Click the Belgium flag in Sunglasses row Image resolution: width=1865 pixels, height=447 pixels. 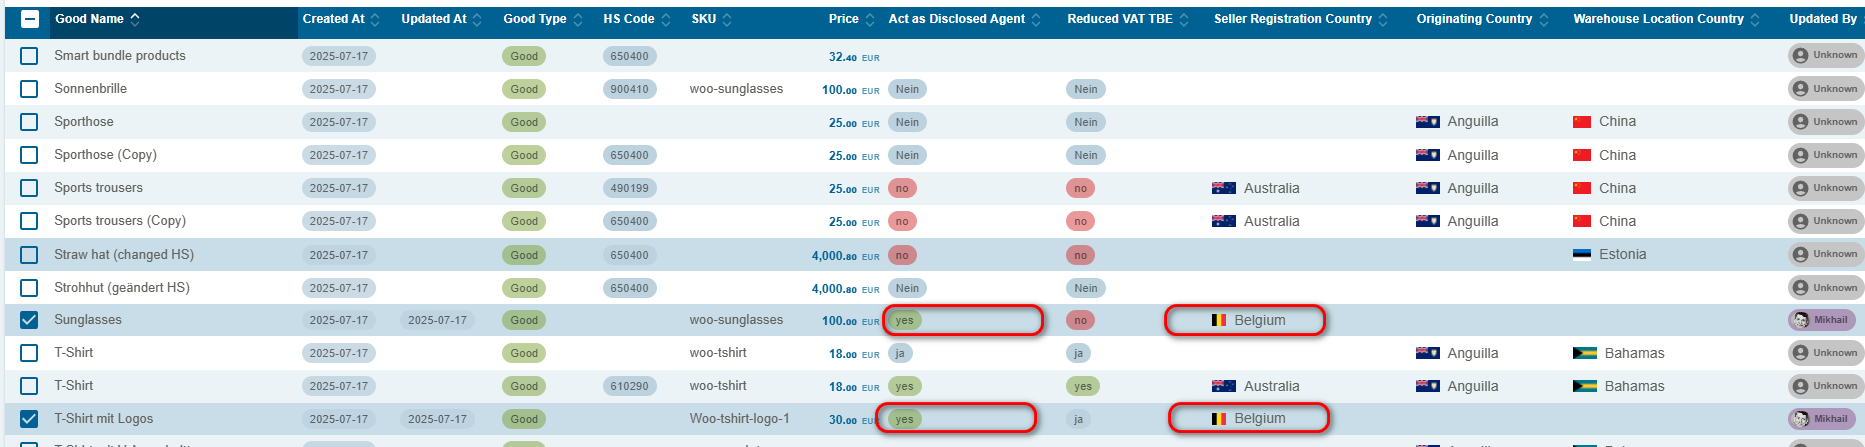[x=1219, y=320]
